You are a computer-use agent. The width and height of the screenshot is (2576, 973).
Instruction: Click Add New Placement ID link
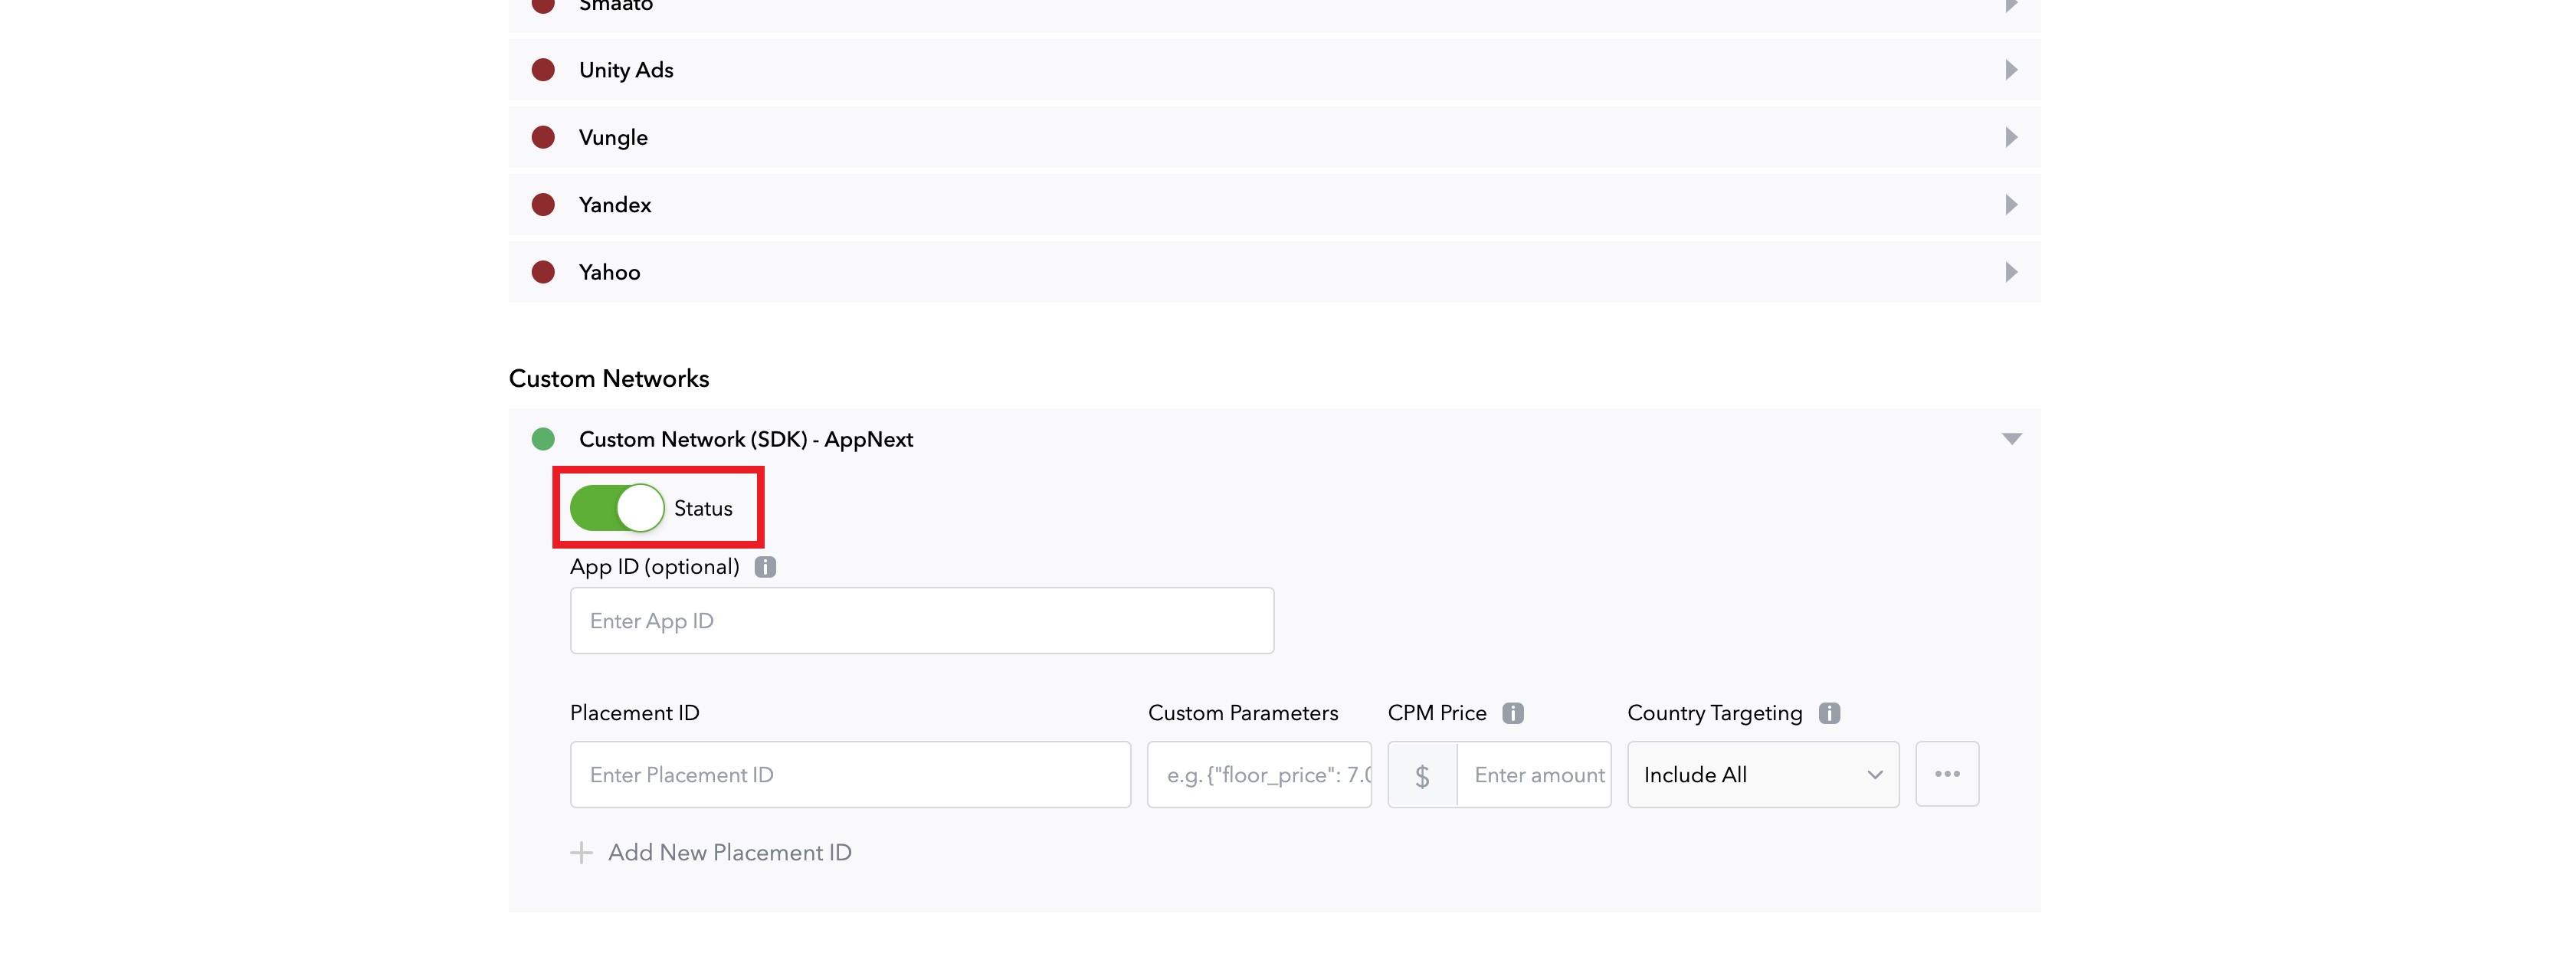click(x=729, y=852)
